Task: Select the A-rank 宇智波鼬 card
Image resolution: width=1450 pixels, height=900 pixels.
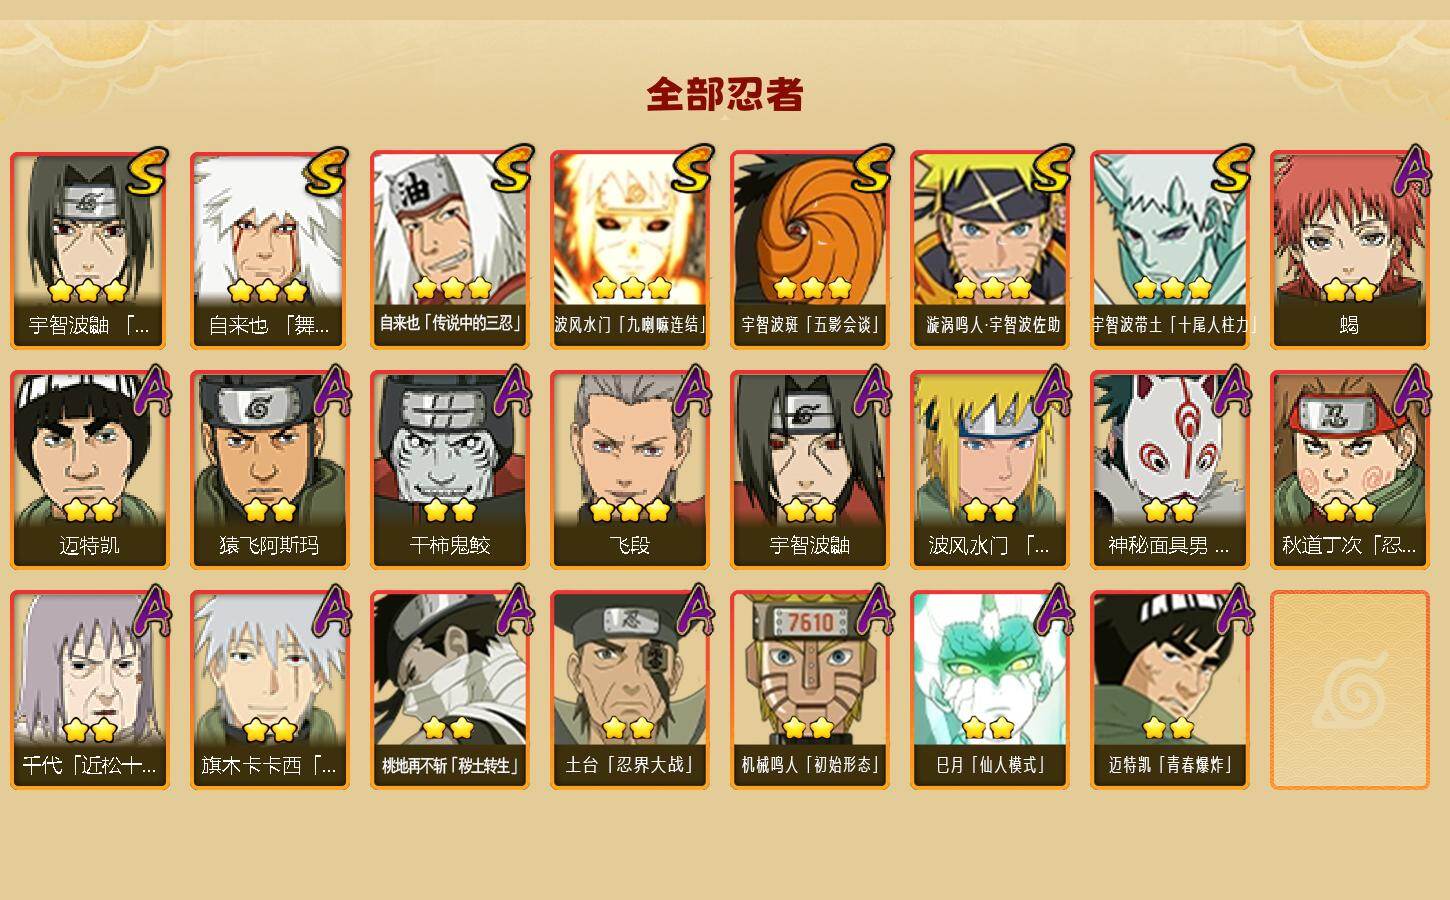Action: pos(809,470)
